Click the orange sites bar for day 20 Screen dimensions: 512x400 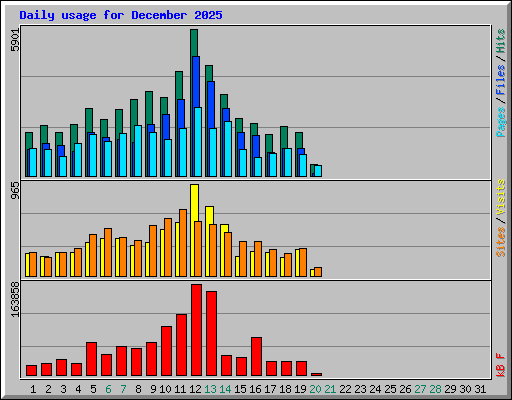tap(318, 272)
